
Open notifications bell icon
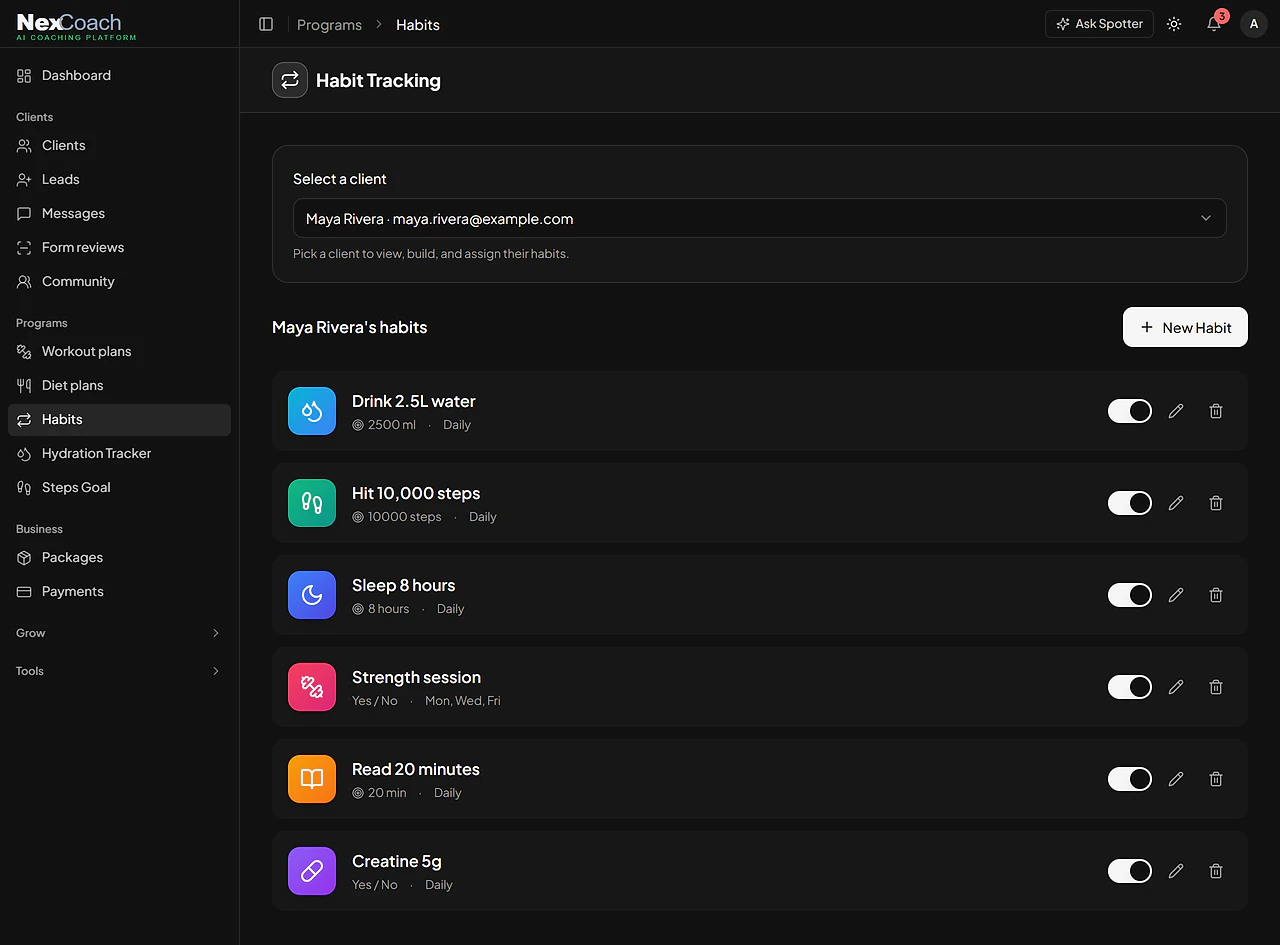(x=1214, y=24)
